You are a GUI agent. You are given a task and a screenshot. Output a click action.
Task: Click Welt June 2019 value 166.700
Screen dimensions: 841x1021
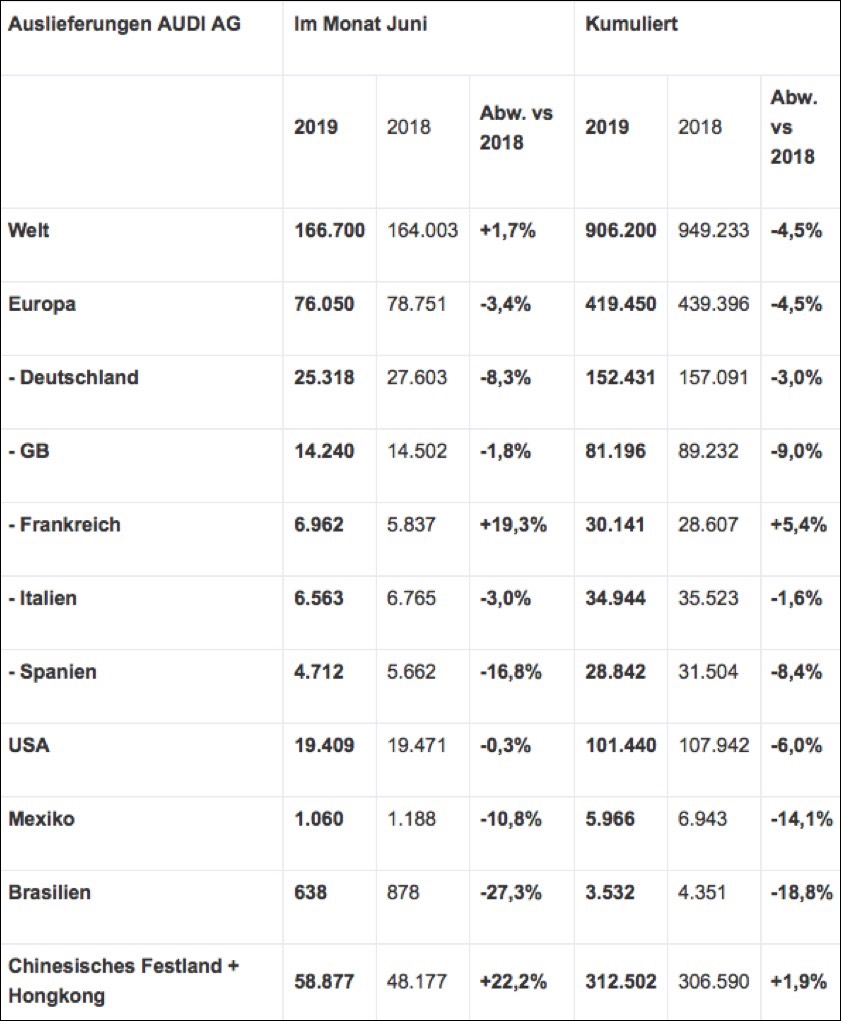[329, 231]
